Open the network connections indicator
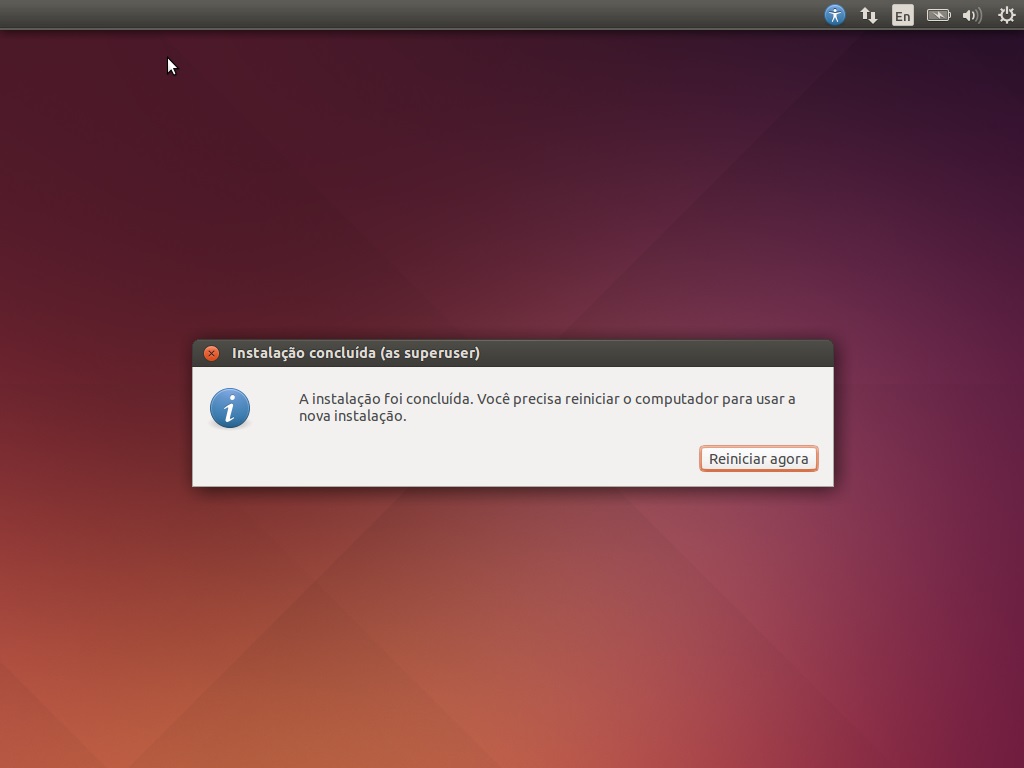 [869, 15]
